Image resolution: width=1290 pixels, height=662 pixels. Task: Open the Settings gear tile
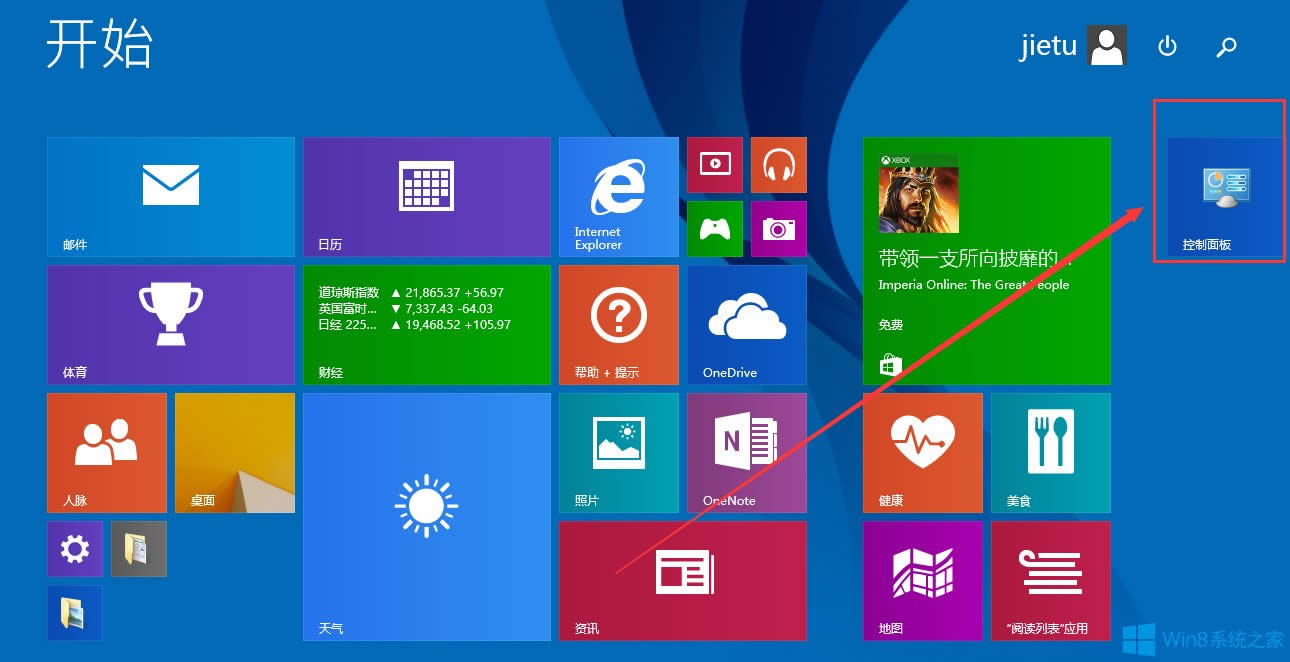[74, 548]
